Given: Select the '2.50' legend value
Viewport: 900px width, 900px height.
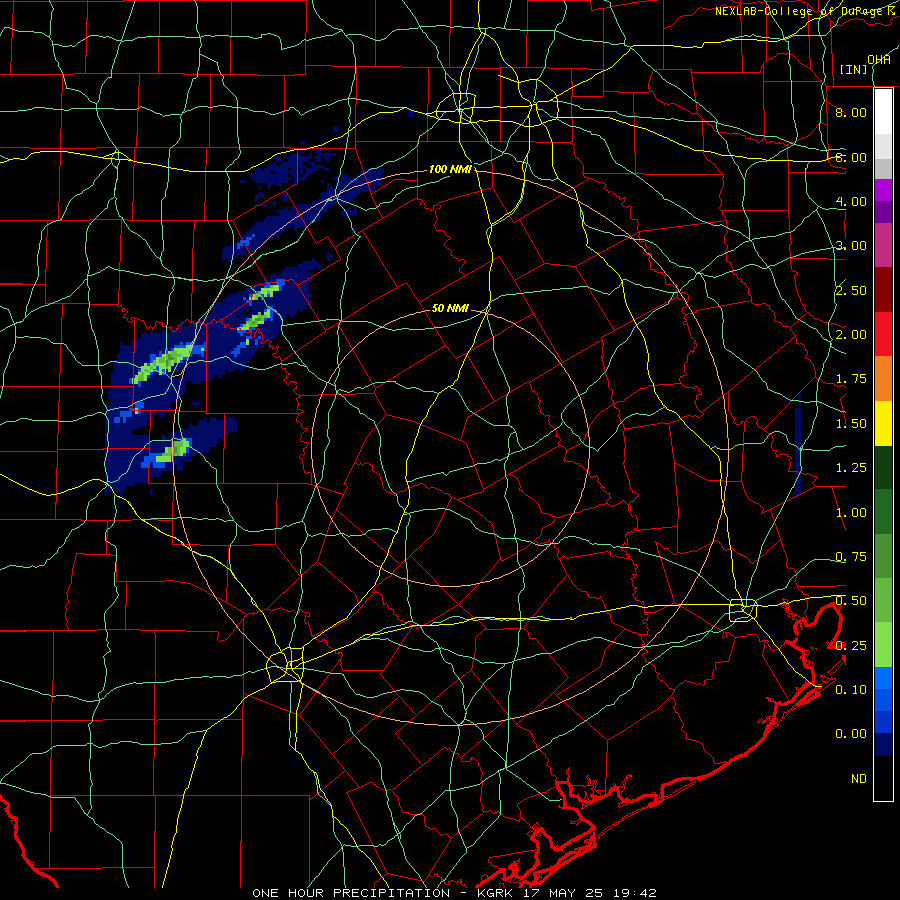Looking at the screenshot, I should (851, 290).
